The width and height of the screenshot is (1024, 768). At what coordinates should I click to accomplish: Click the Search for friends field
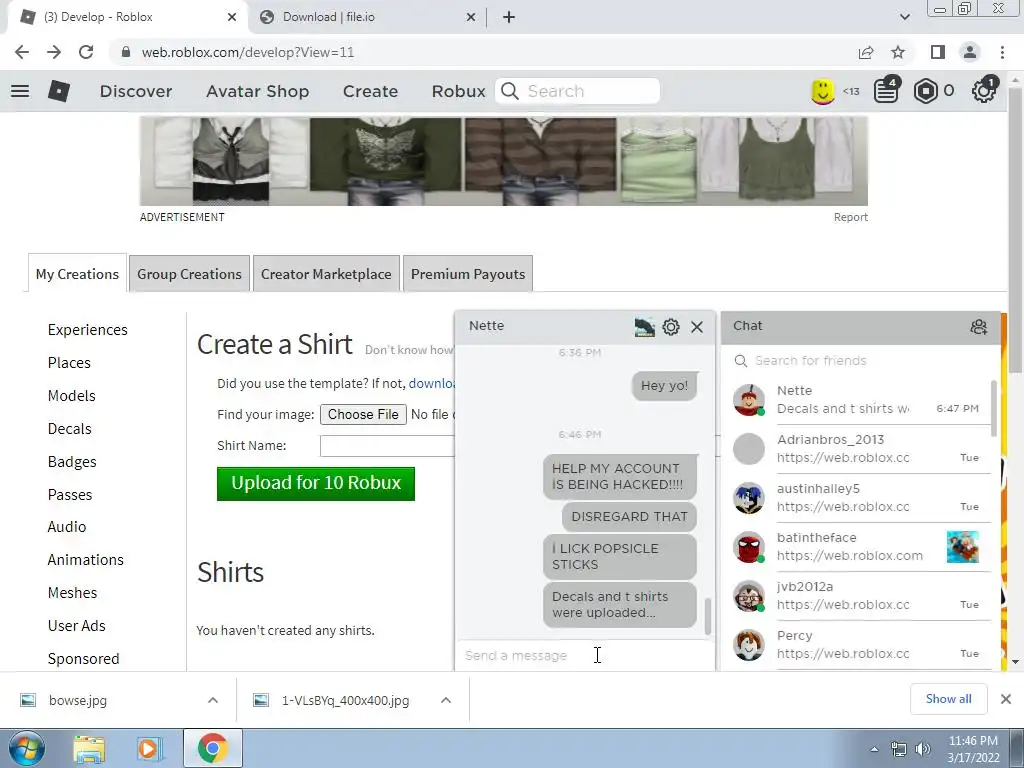click(x=861, y=360)
